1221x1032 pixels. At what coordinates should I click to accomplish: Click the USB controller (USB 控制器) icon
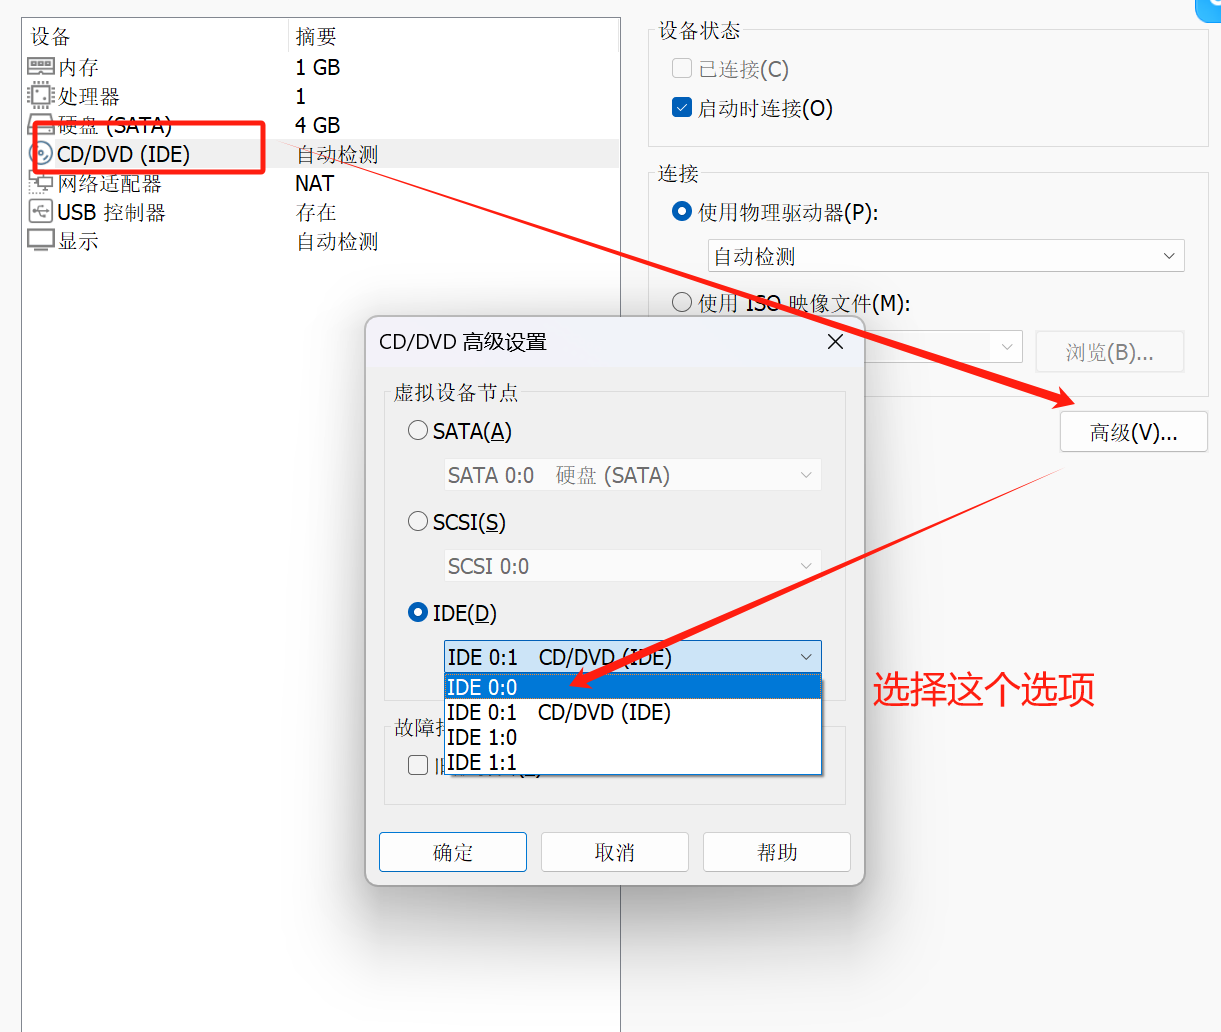[40, 212]
